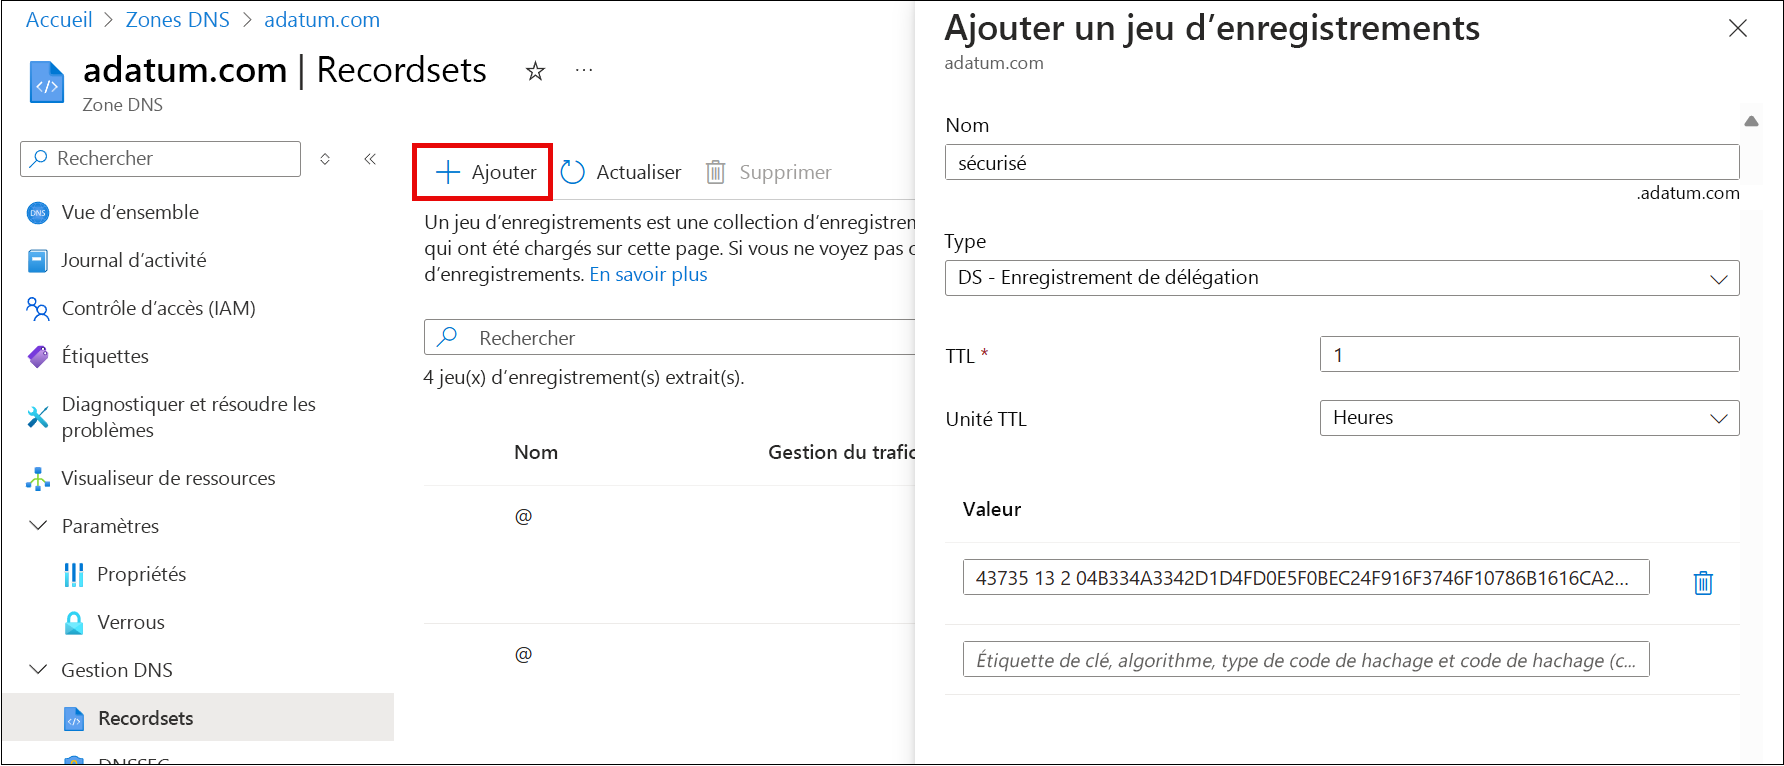Click the sidebar Rechercher search box
1784x766 pixels.
tap(160, 158)
